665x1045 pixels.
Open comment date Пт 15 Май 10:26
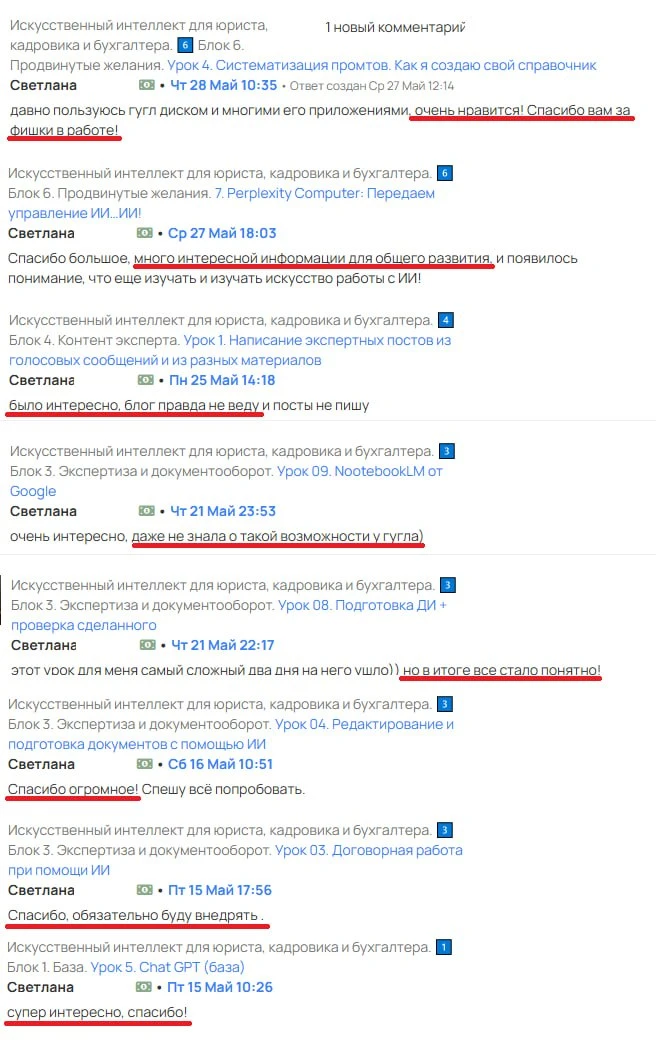tap(219, 987)
